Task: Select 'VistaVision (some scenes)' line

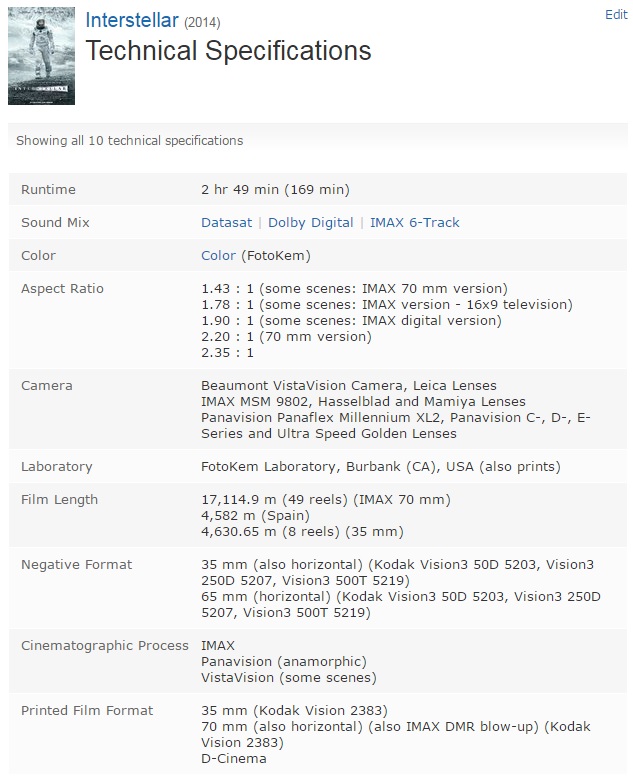Action: coord(289,678)
